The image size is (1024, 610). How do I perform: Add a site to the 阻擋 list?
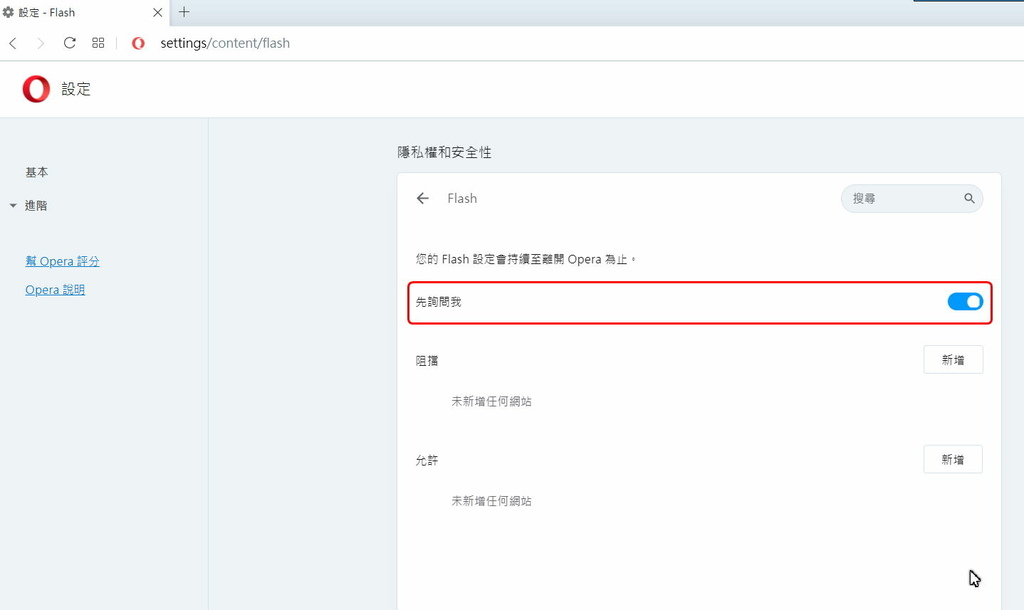point(953,360)
